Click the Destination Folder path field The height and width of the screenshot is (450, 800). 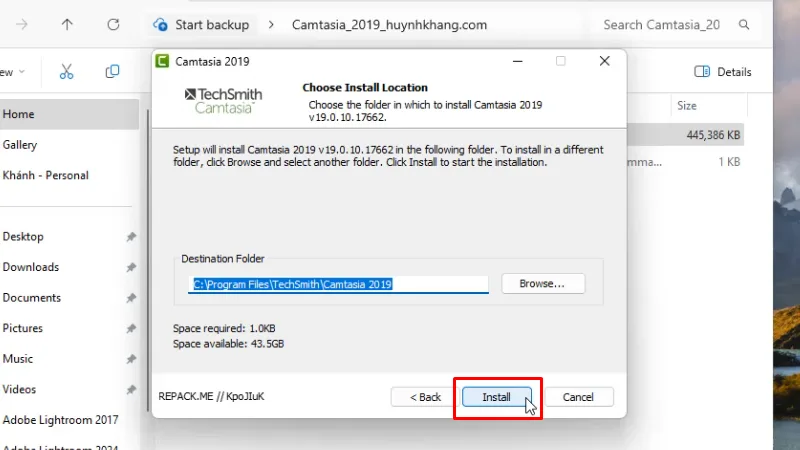click(338, 284)
